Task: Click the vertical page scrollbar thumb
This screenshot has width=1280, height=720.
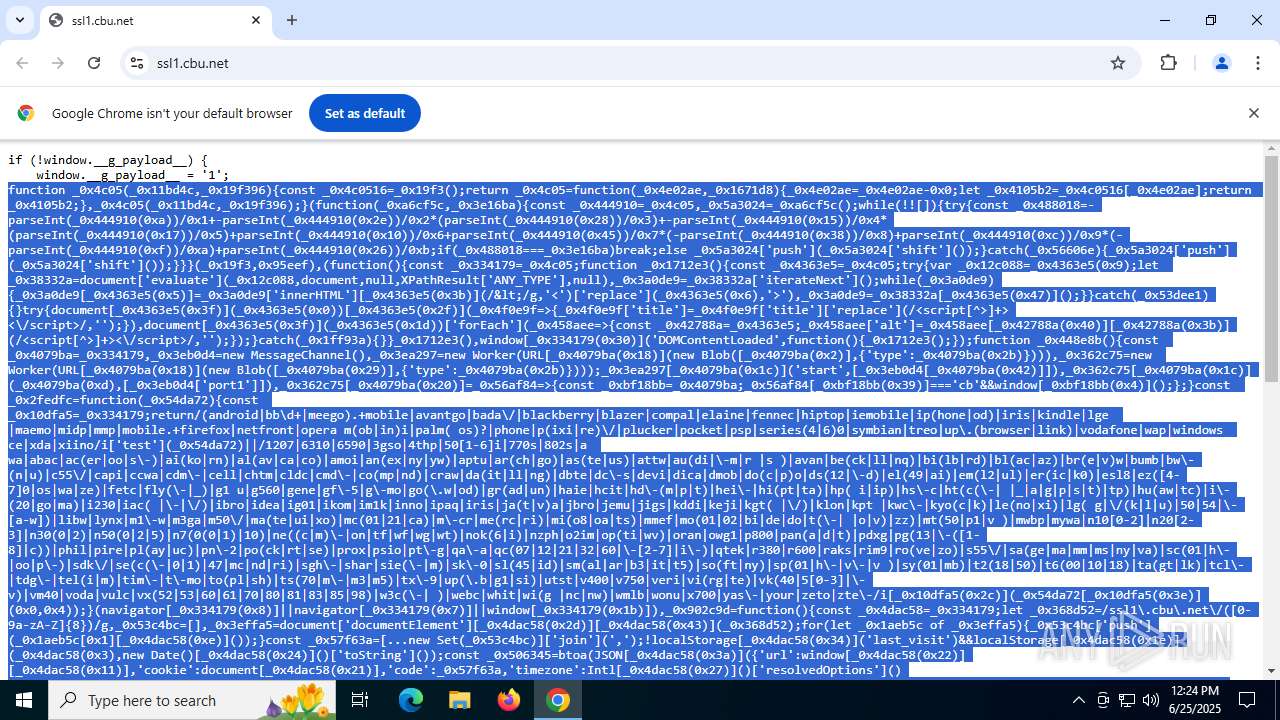Action: (1271, 268)
